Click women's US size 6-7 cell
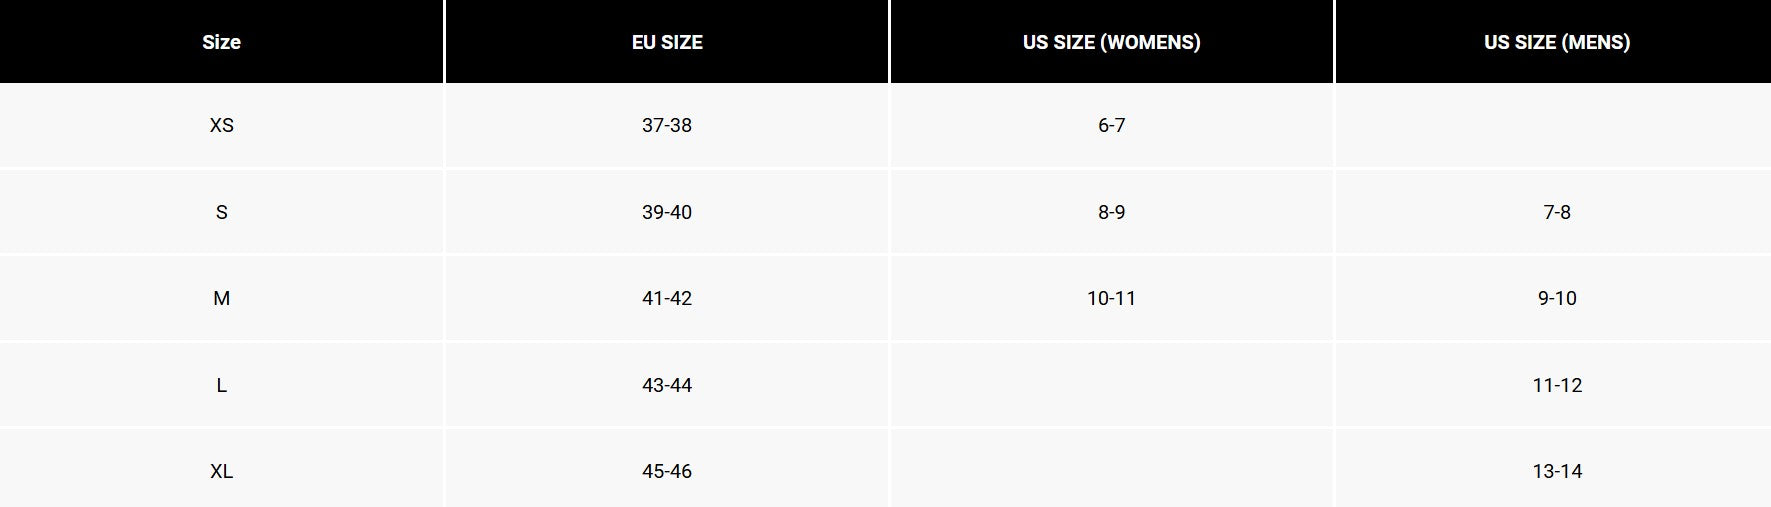1771x507 pixels. coord(1111,125)
